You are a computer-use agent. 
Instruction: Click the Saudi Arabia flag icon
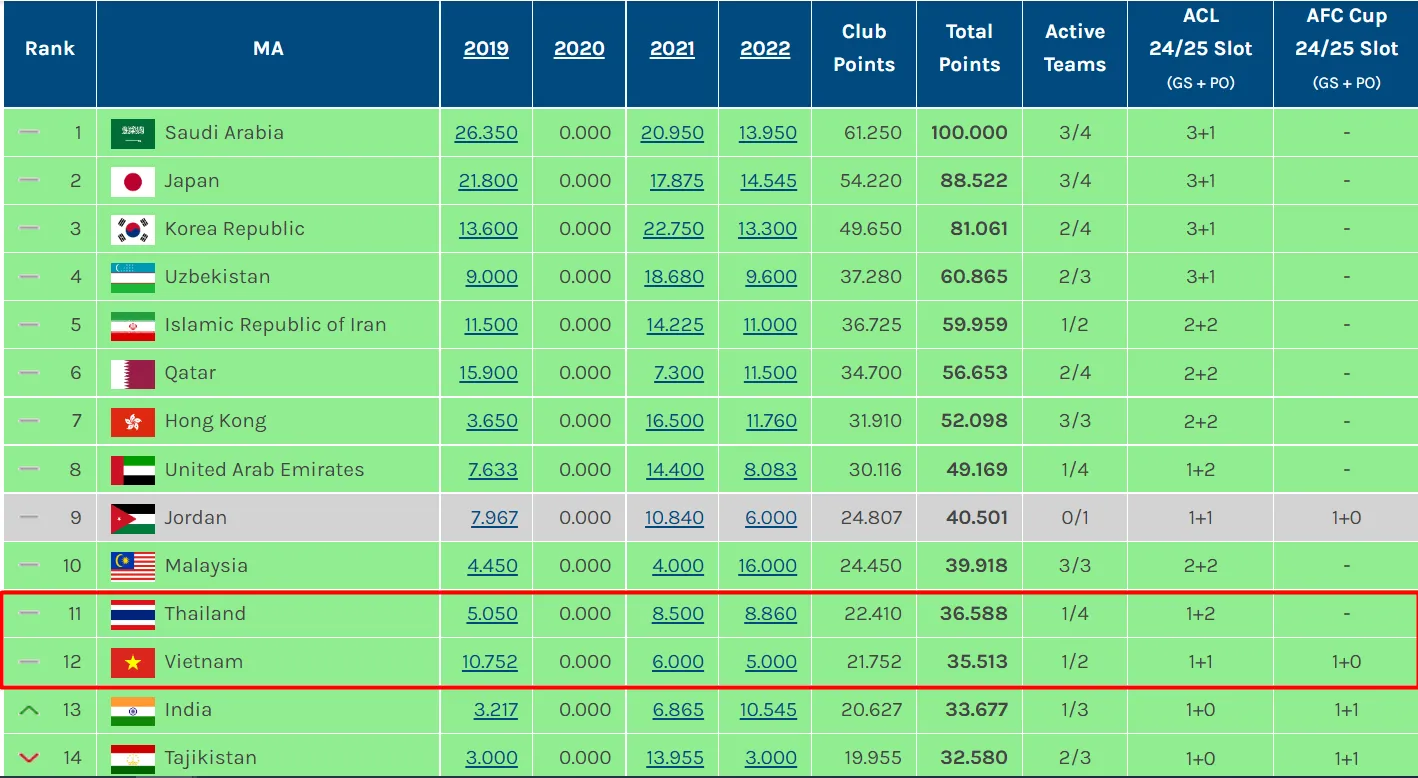pos(132,133)
